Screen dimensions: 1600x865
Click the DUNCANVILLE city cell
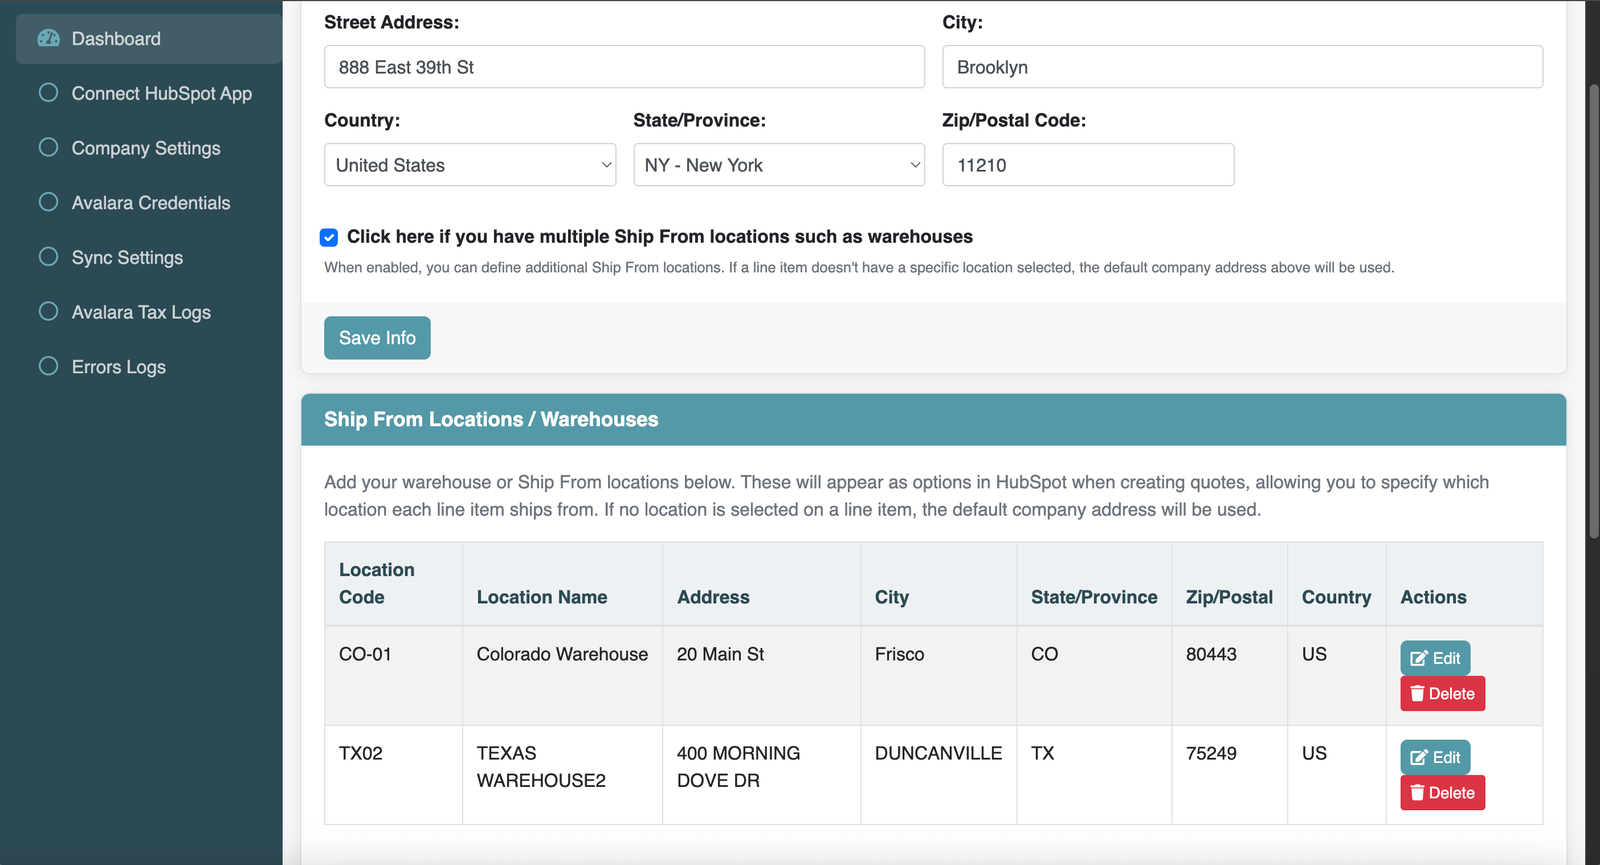tap(938, 774)
